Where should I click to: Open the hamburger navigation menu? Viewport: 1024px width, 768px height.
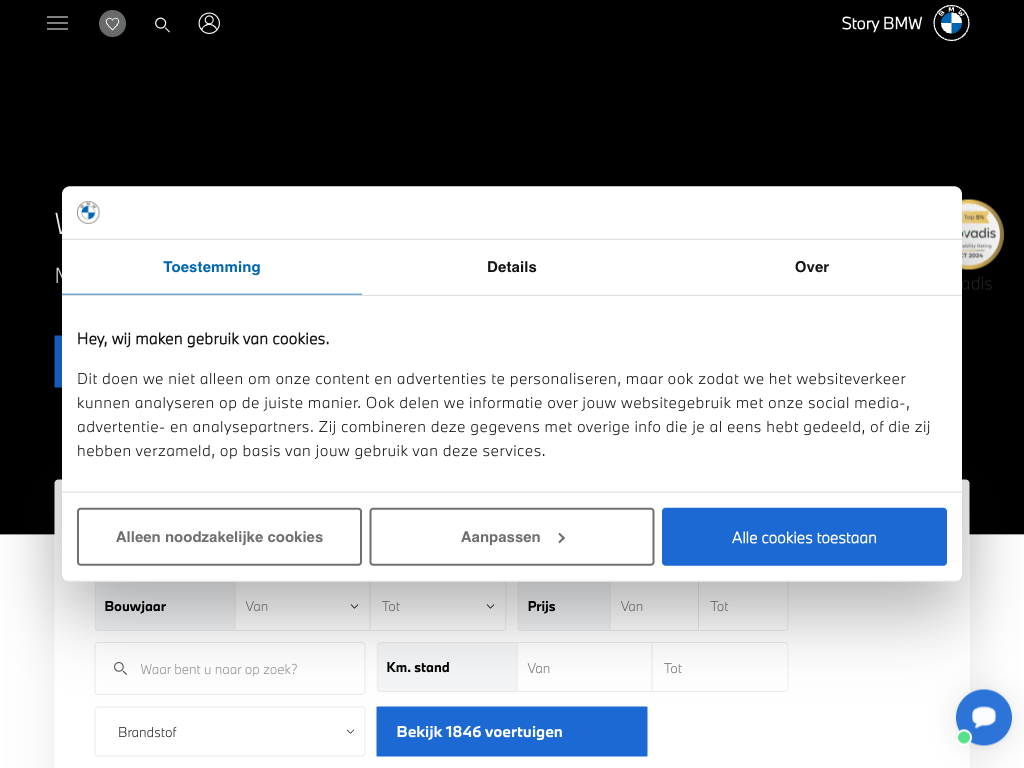57,23
